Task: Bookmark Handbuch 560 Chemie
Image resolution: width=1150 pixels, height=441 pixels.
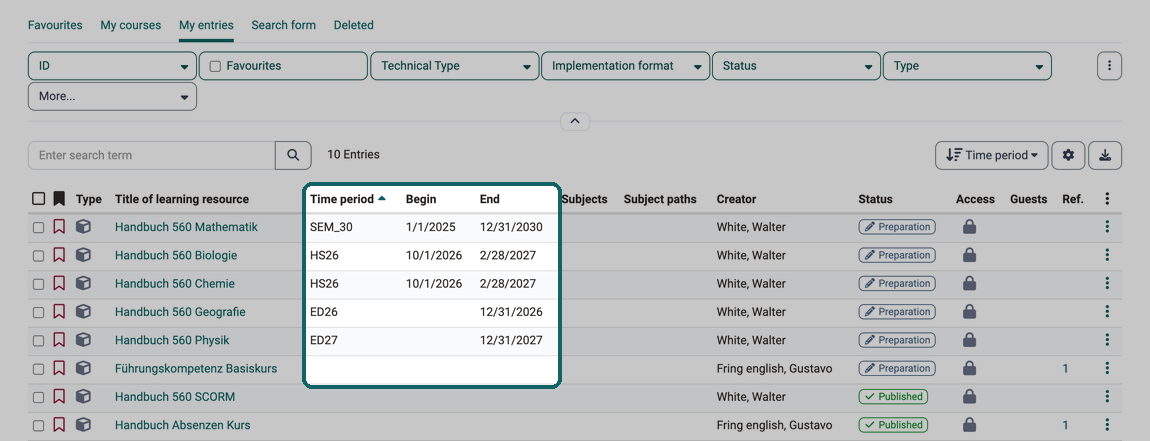Action: 59,283
